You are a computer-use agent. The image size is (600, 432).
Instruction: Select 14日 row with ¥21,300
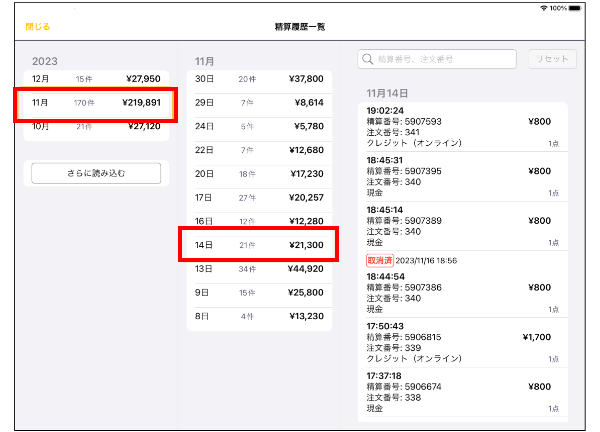[x=259, y=245]
